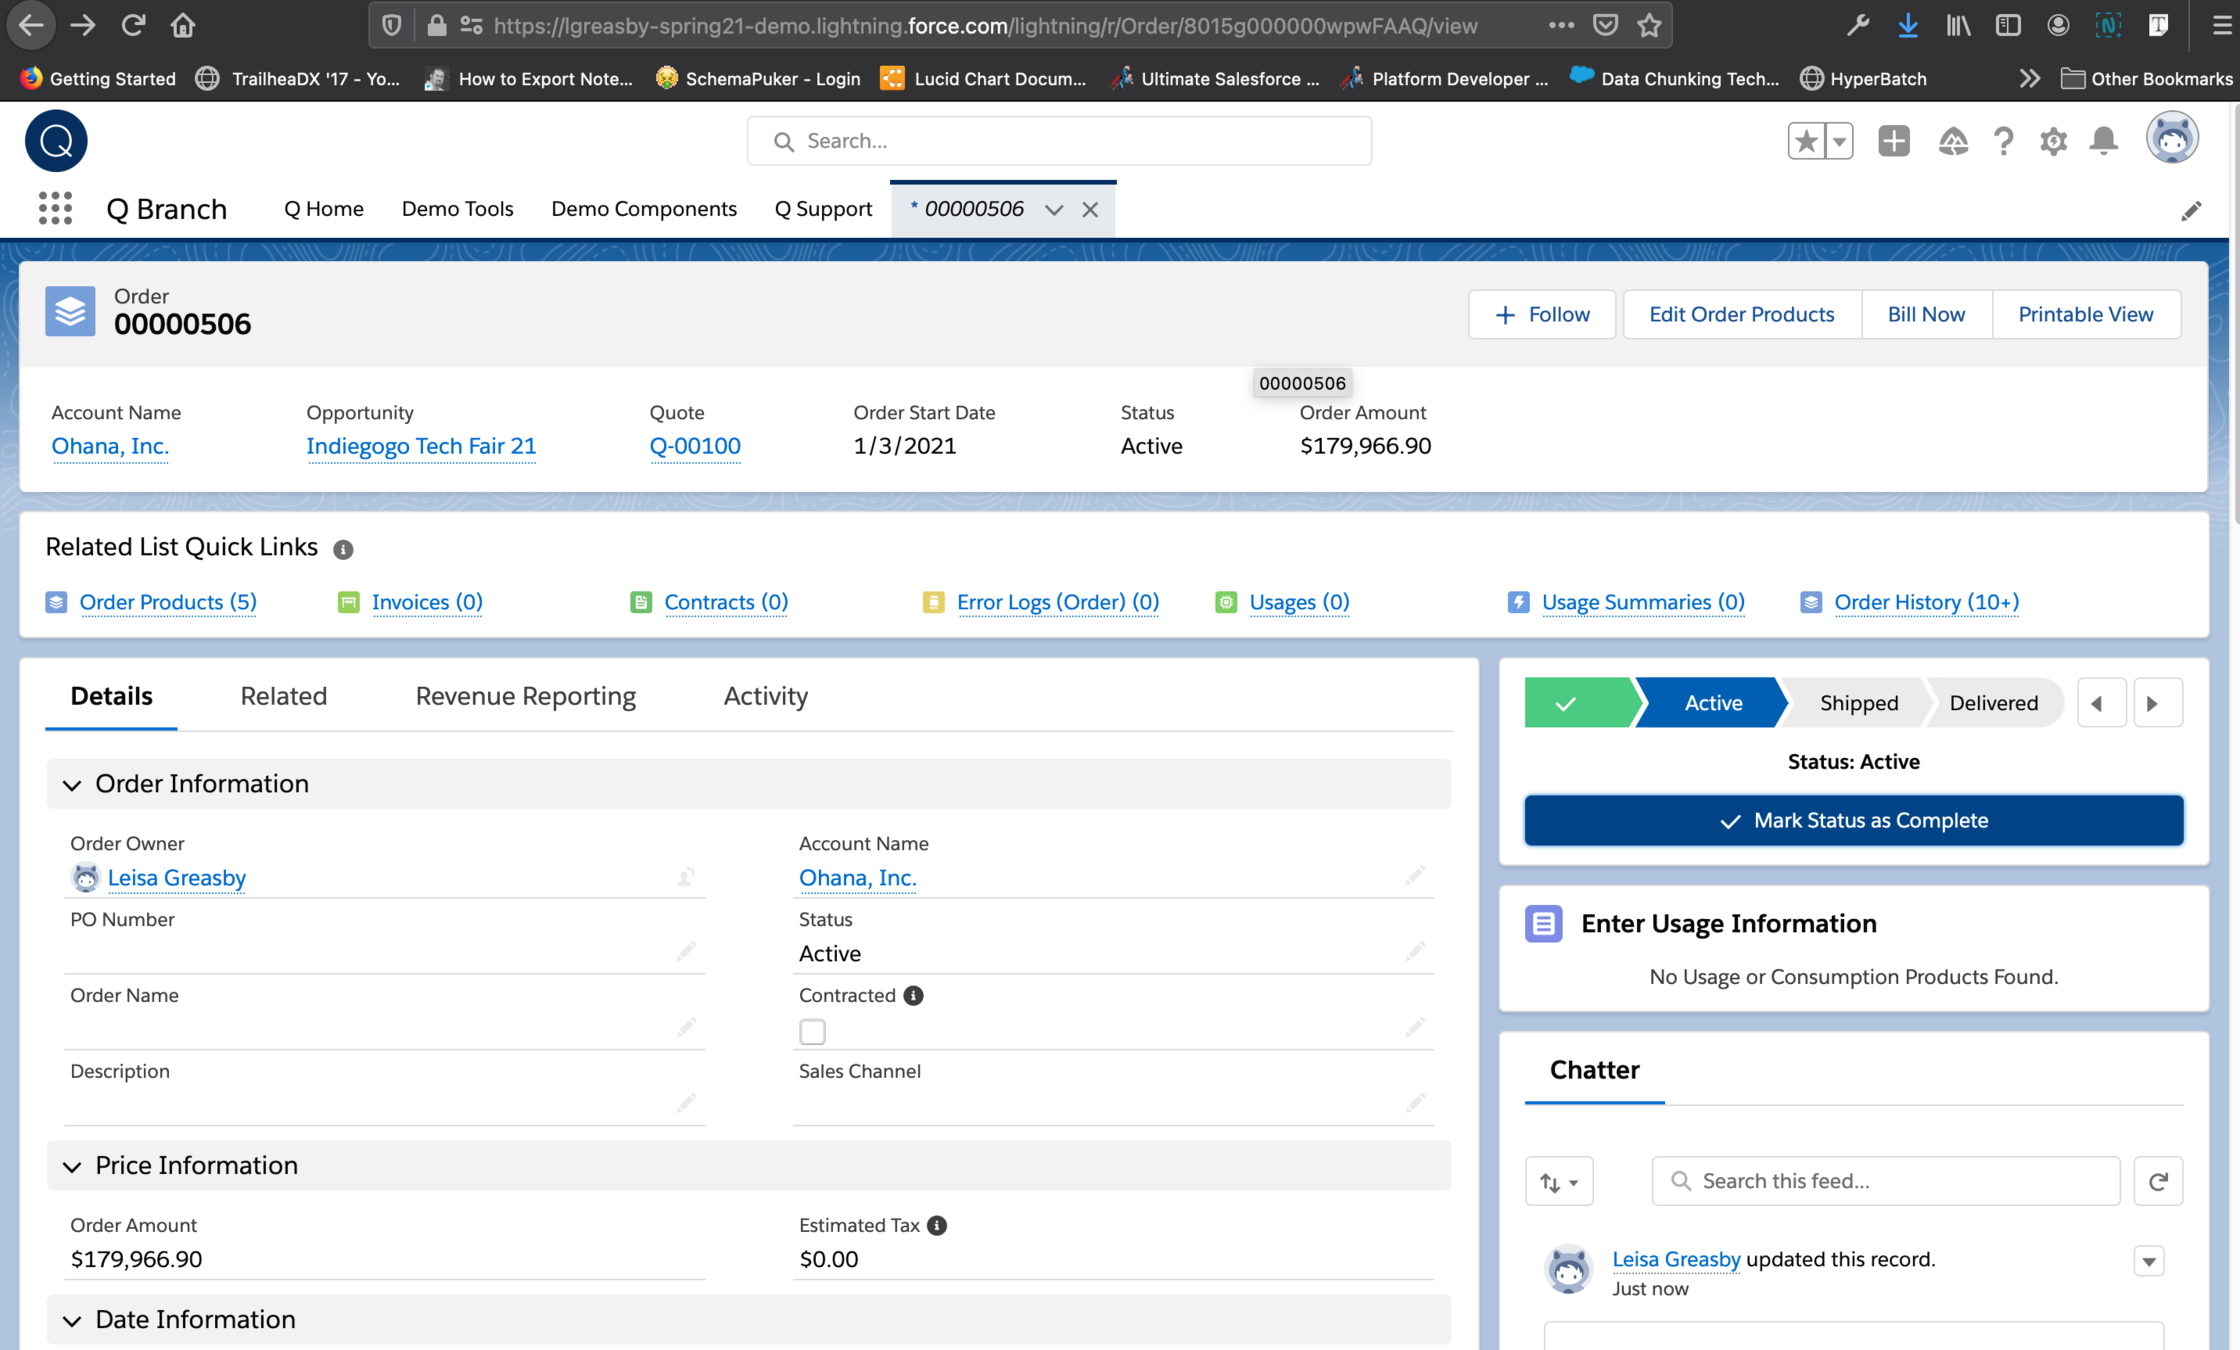Image resolution: width=2240 pixels, height=1350 pixels.
Task: Collapse the Price Information section
Action: [72, 1166]
